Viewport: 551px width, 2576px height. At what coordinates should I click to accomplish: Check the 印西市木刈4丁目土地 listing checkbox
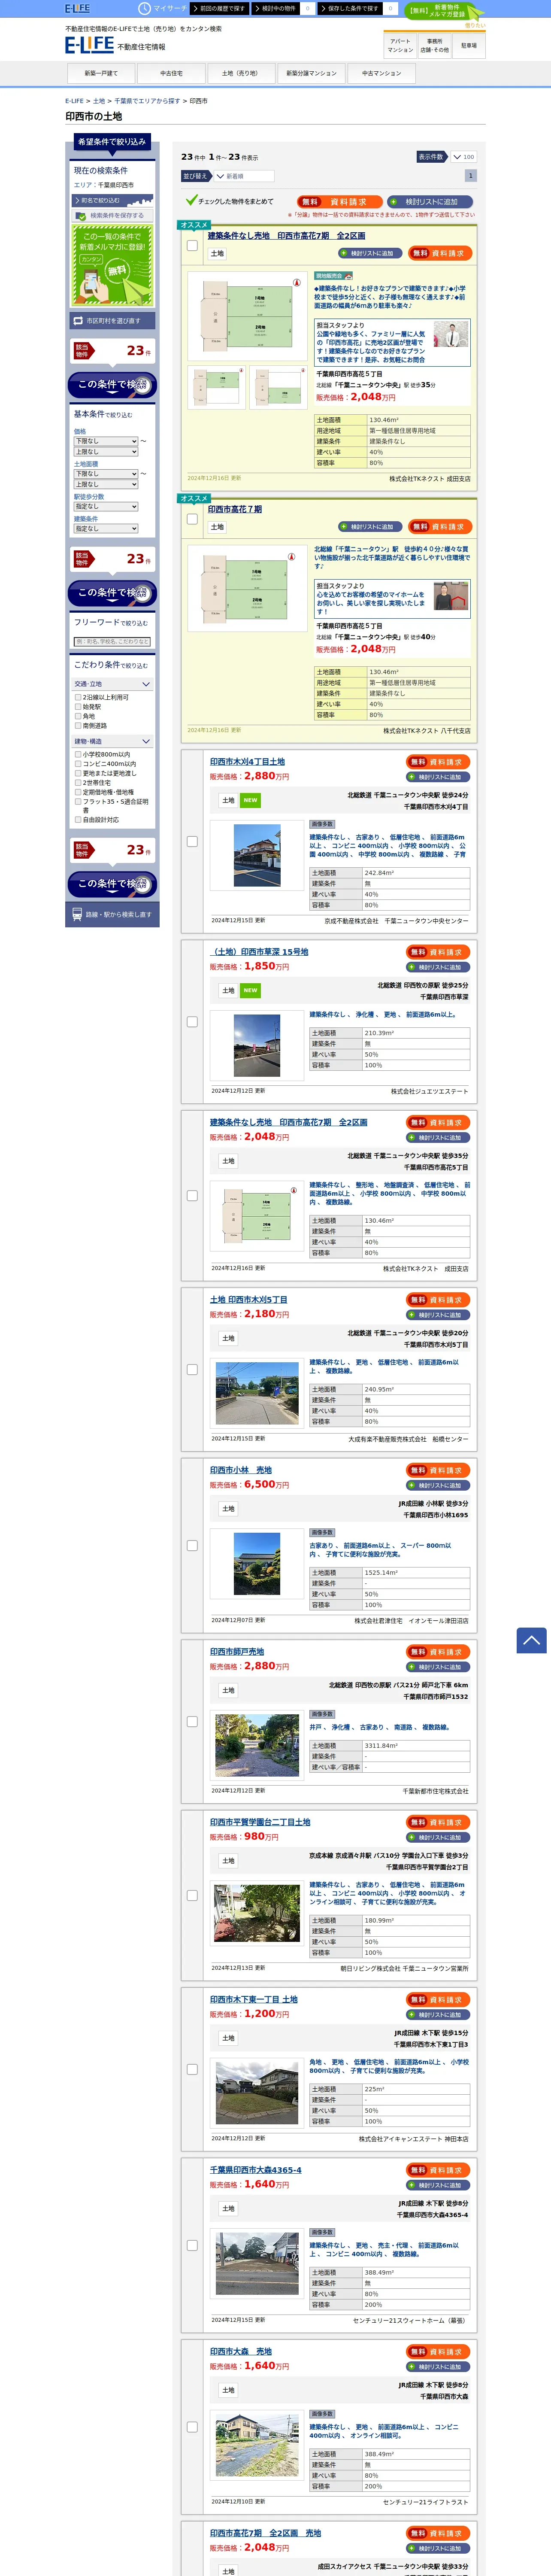pyautogui.click(x=192, y=841)
